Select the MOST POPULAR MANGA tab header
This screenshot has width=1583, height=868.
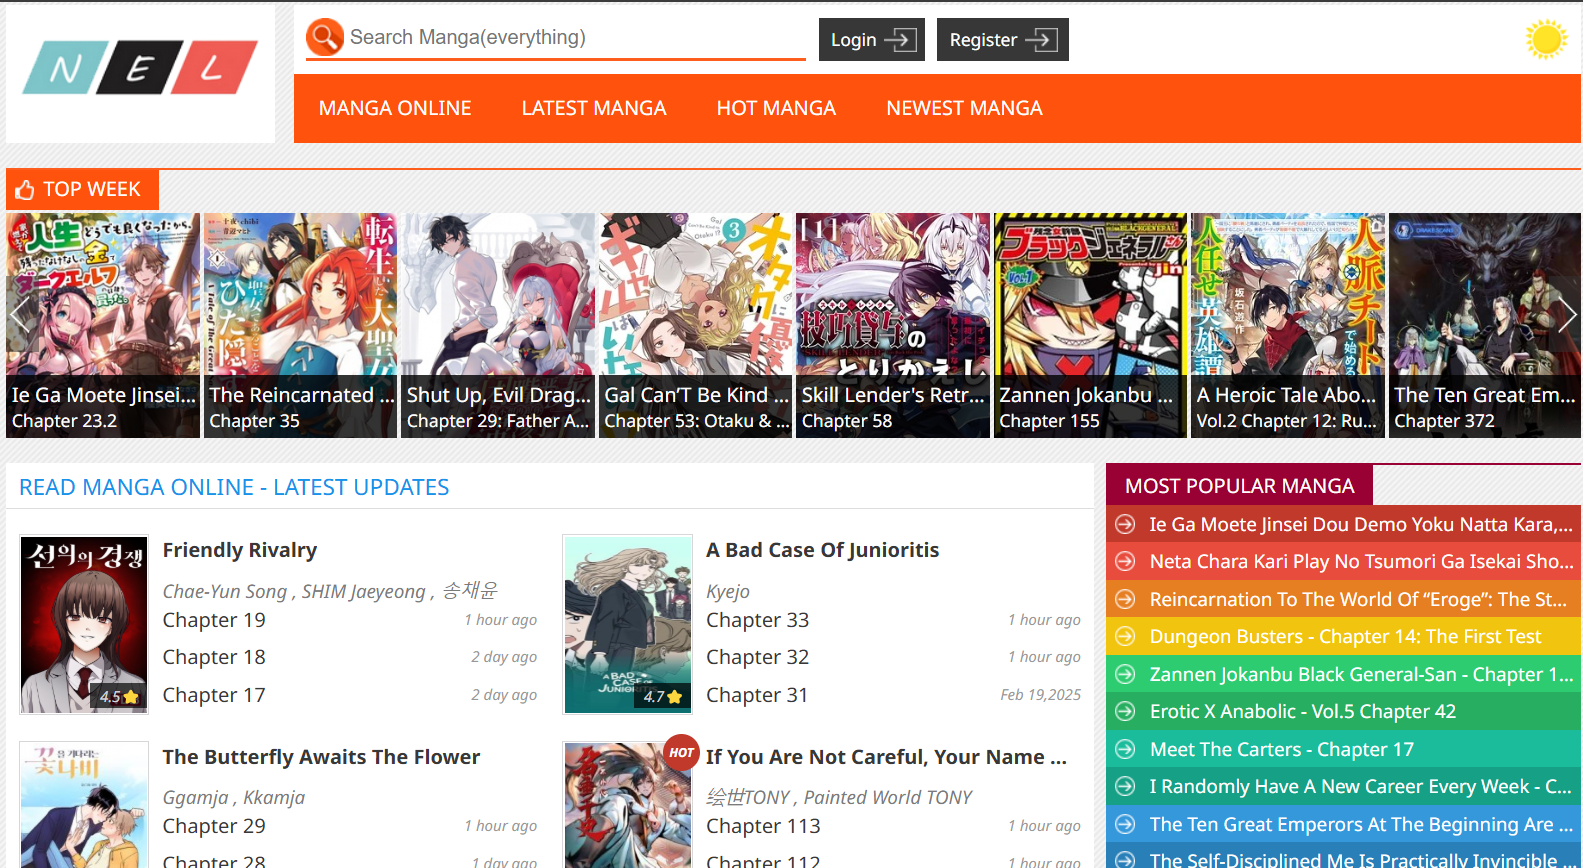click(1239, 486)
